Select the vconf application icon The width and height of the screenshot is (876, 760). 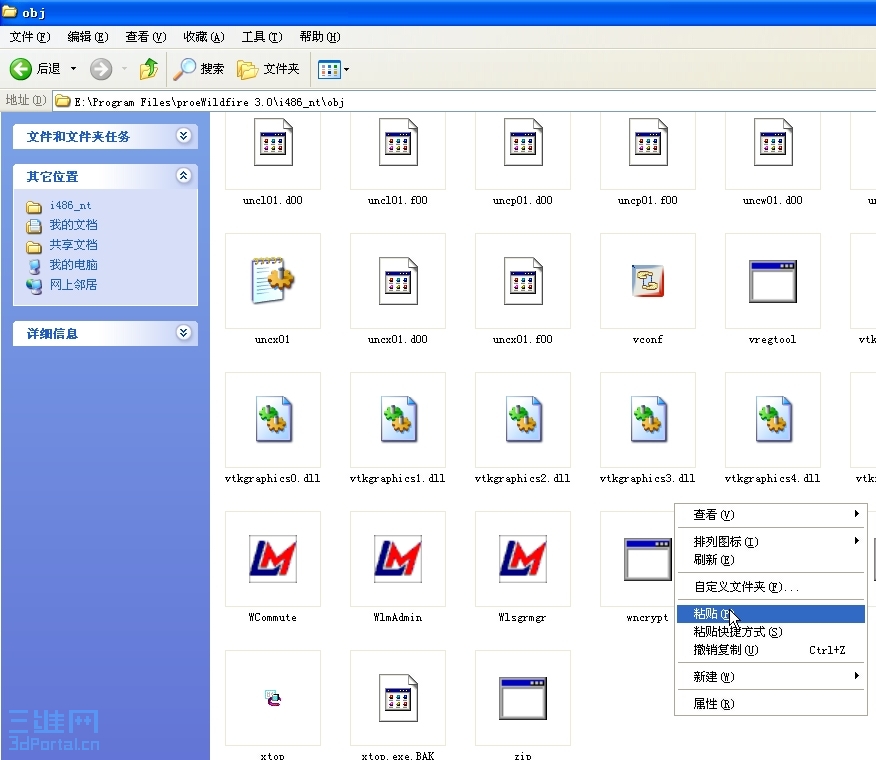point(648,281)
